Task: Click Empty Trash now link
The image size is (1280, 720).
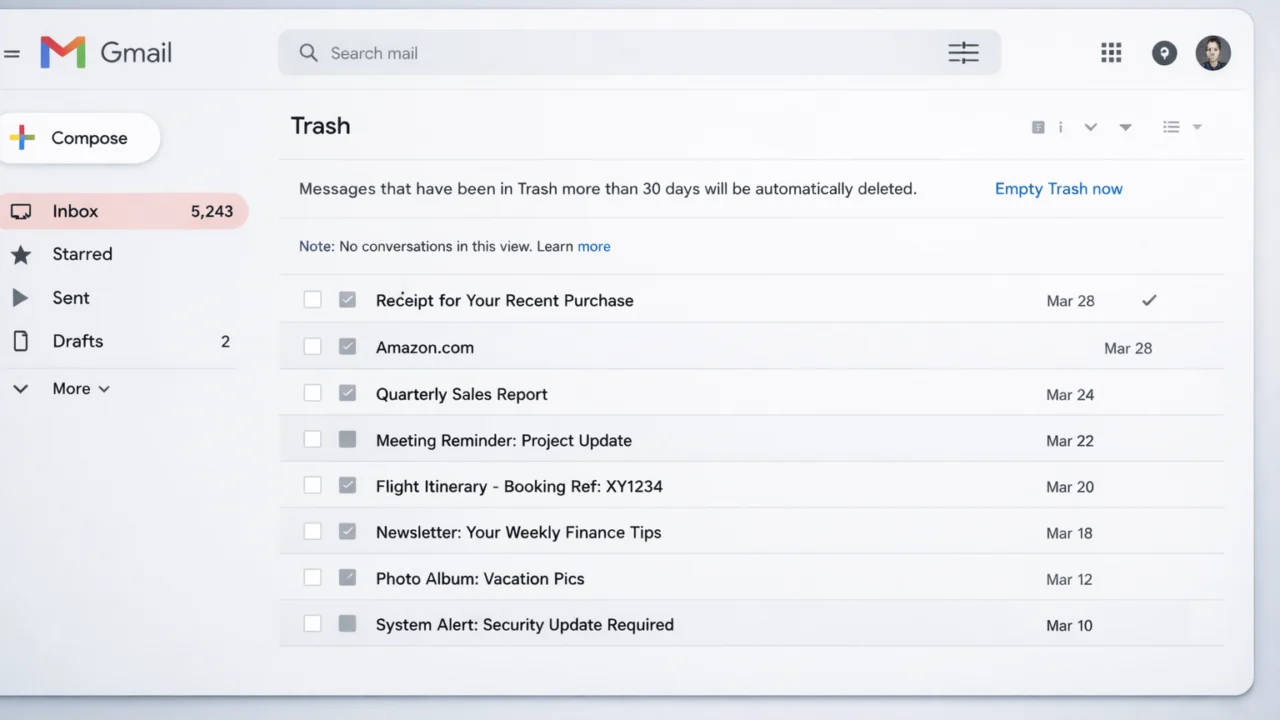Action: (1058, 189)
